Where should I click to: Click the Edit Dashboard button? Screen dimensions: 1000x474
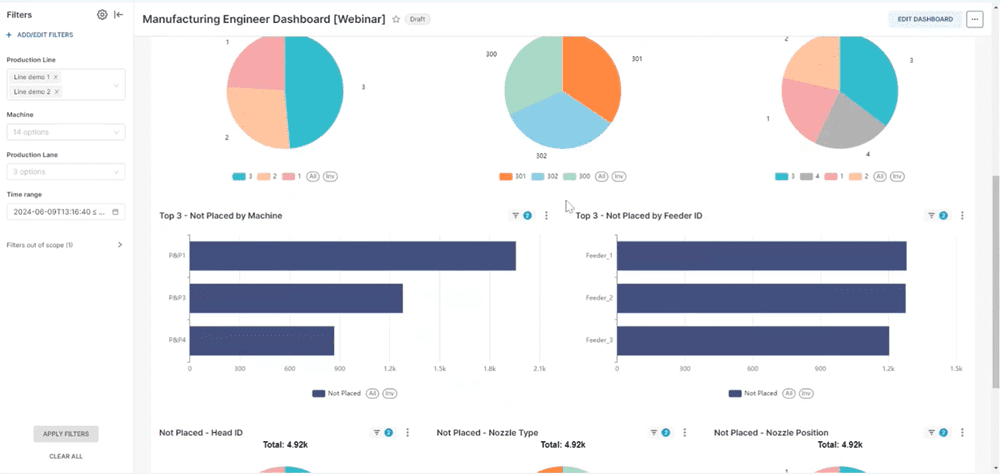[x=925, y=19]
